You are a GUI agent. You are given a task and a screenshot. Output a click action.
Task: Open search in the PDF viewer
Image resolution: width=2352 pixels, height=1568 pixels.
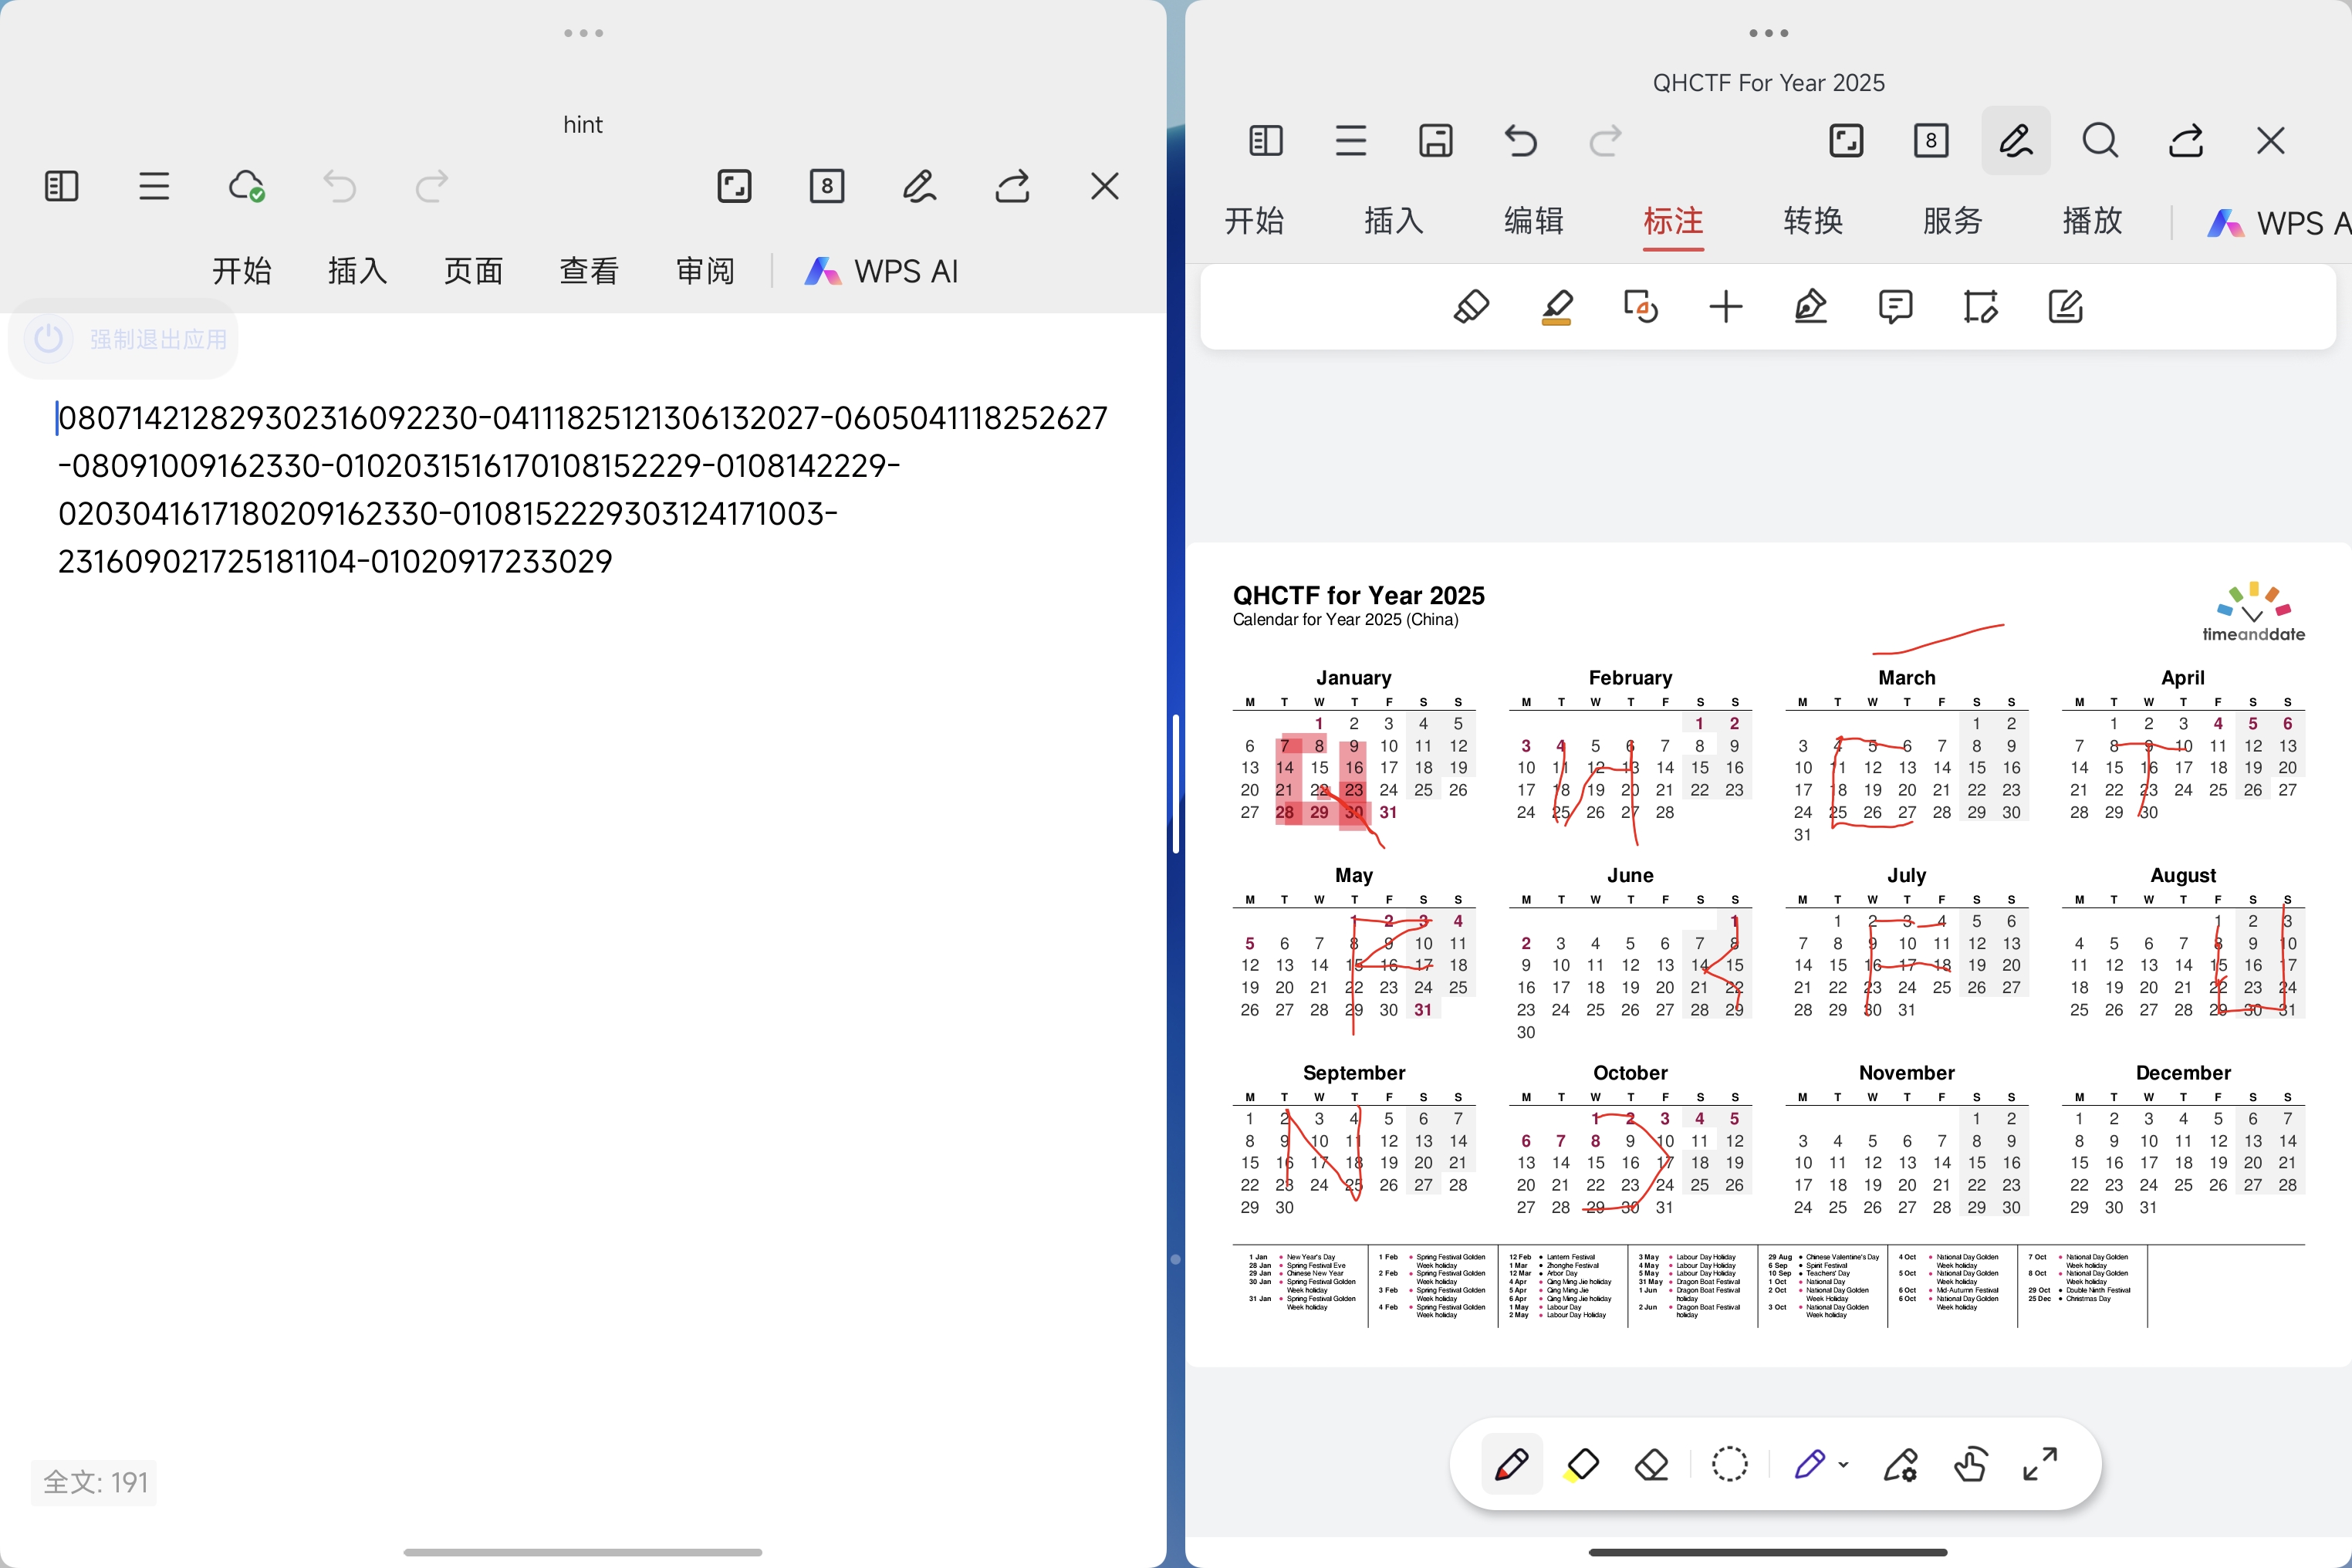pos(2100,141)
